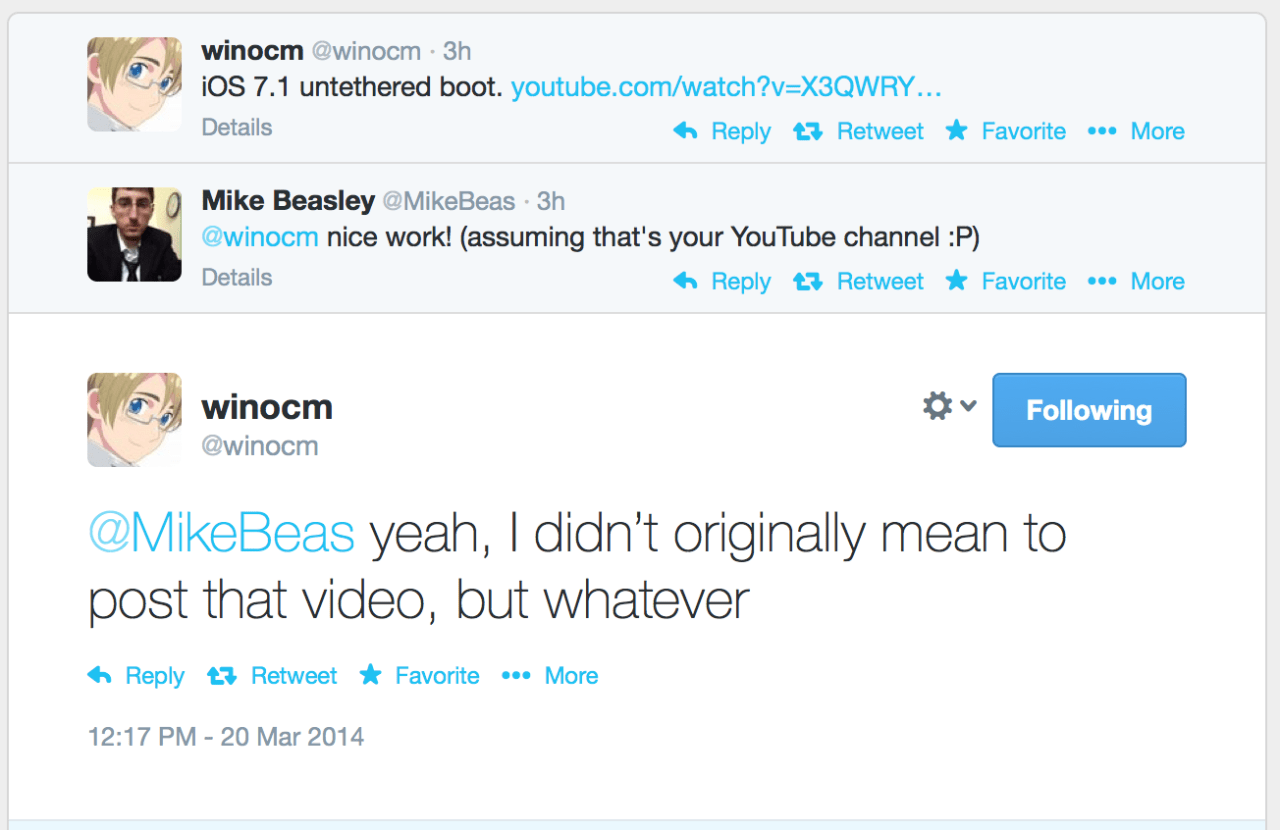Show Details of the iOS 7.1 tweet
The height and width of the screenshot is (830, 1280).
tap(237, 127)
